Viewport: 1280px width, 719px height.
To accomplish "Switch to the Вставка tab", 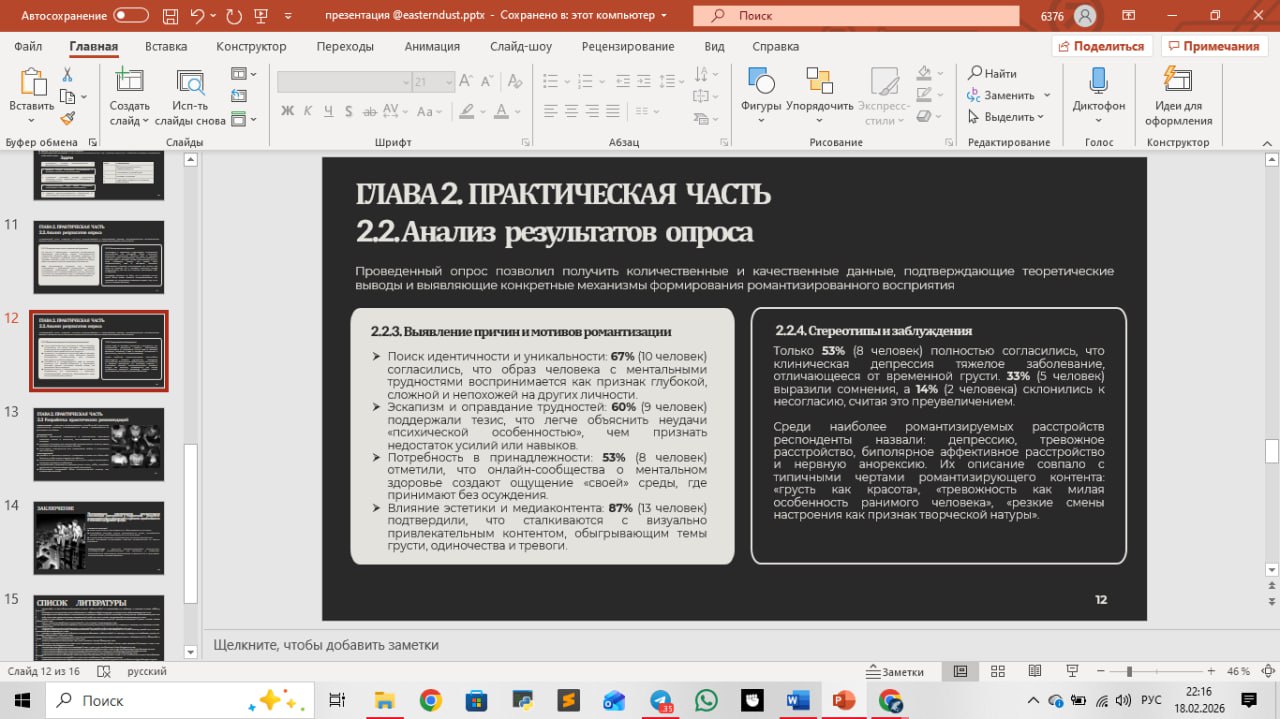I will pos(166,46).
